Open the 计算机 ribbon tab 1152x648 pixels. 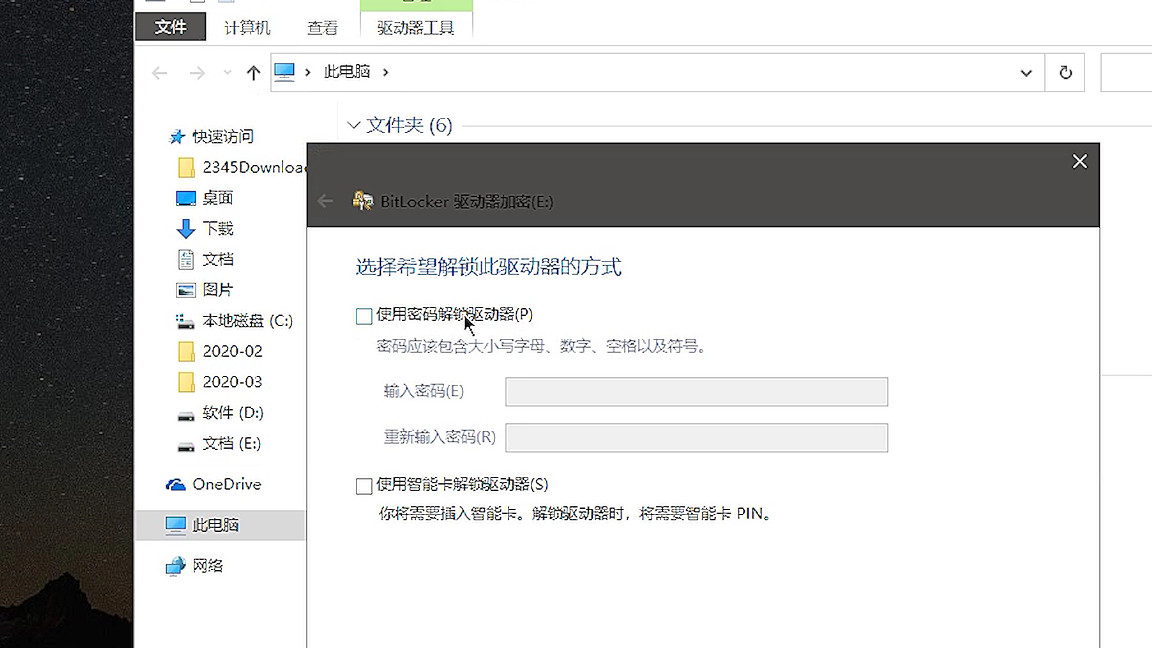point(247,28)
